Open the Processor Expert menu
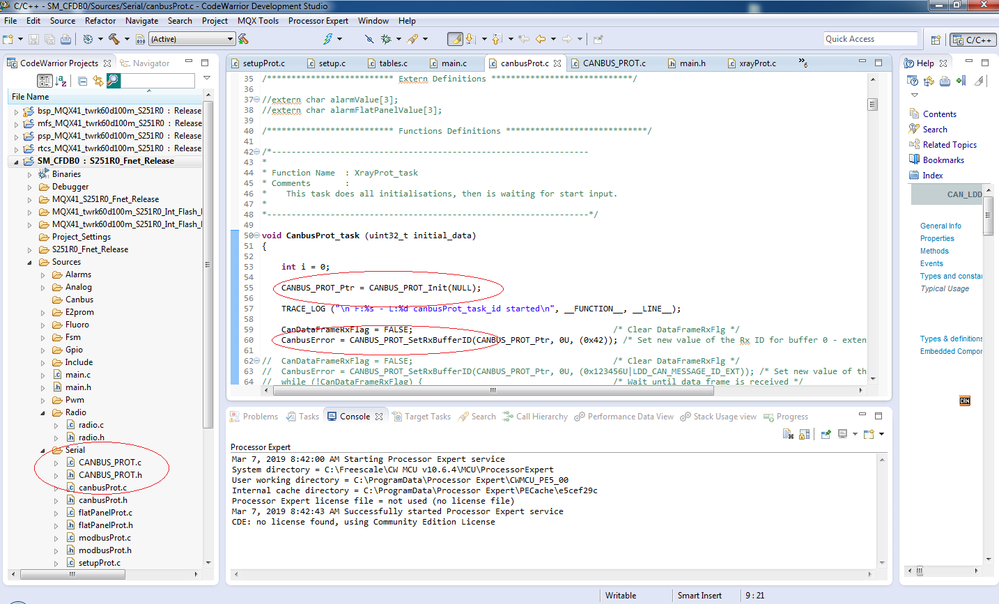This screenshot has height=604, width=999. tap(318, 20)
